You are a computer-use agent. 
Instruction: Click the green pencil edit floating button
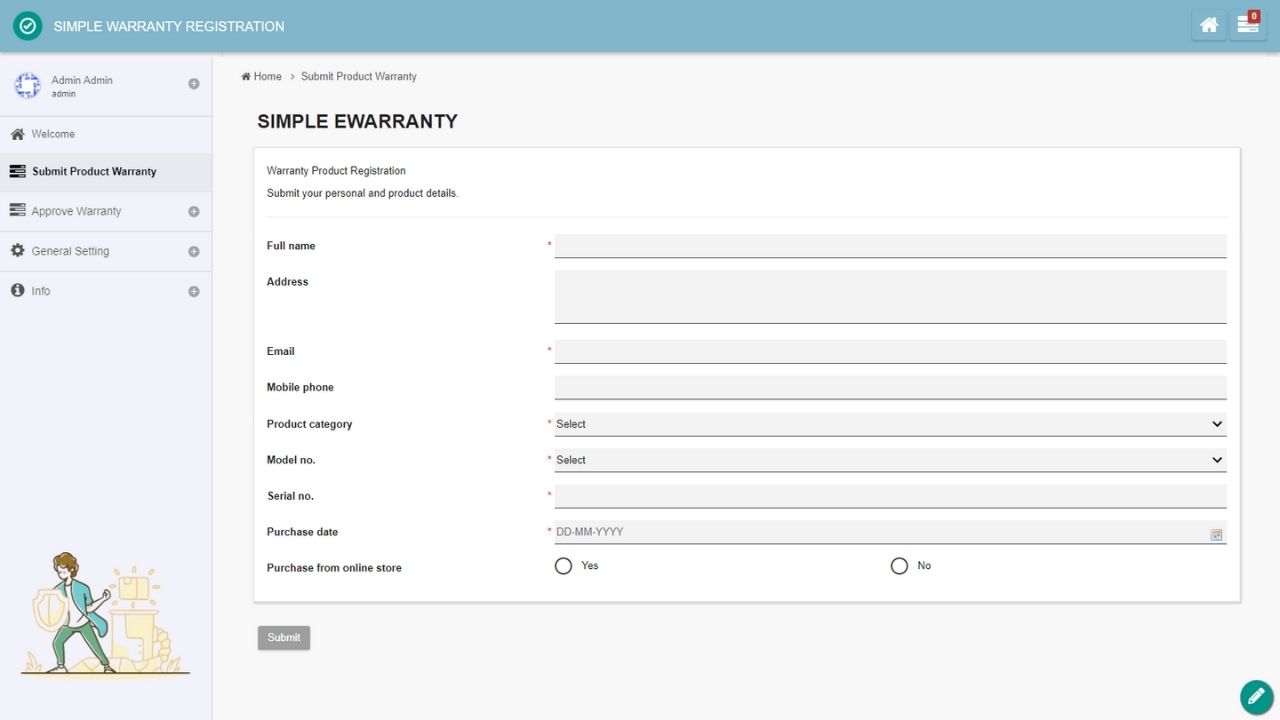click(x=1256, y=696)
